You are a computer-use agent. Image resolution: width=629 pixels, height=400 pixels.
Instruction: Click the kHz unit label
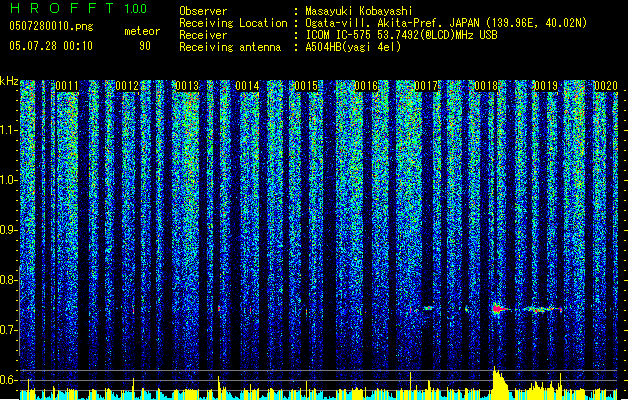tap(9, 81)
